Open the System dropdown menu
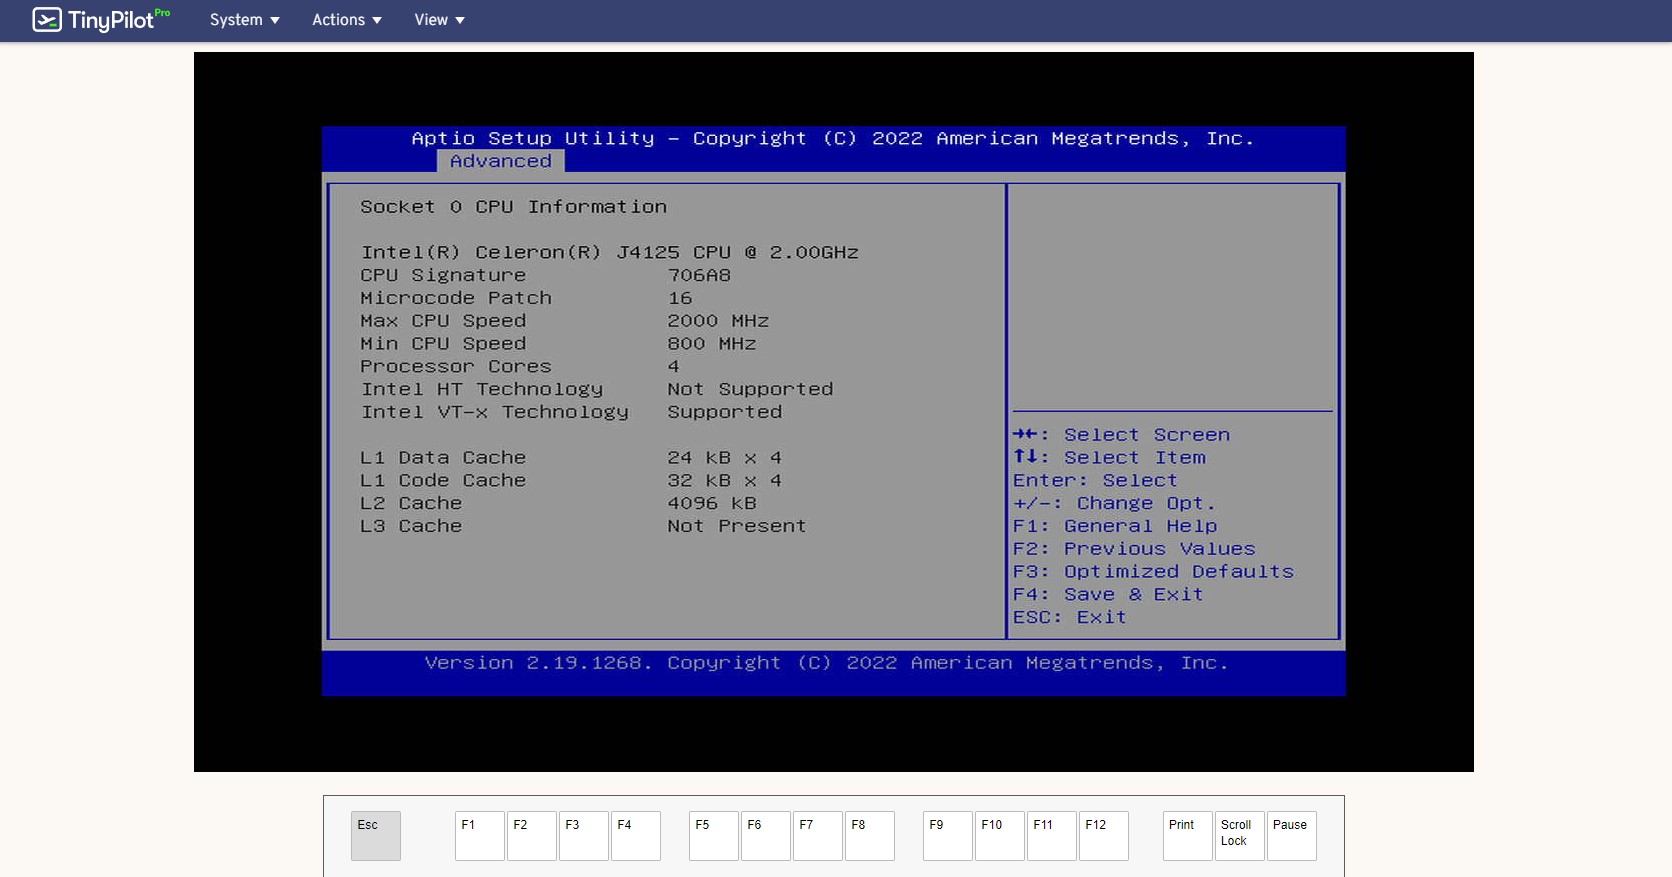The height and width of the screenshot is (877, 1672). (244, 20)
